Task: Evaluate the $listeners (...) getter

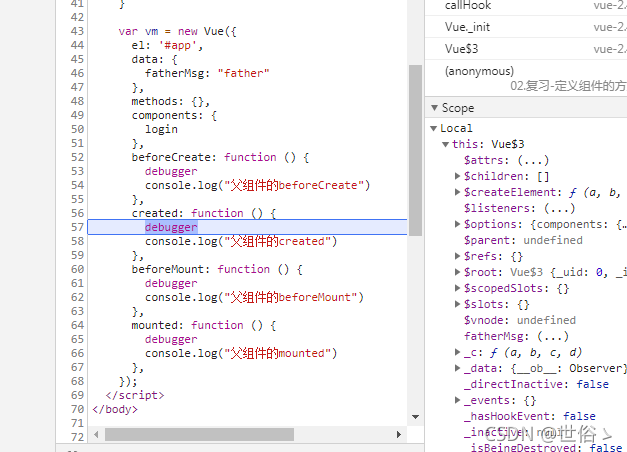Action: pyautogui.click(x=559, y=208)
